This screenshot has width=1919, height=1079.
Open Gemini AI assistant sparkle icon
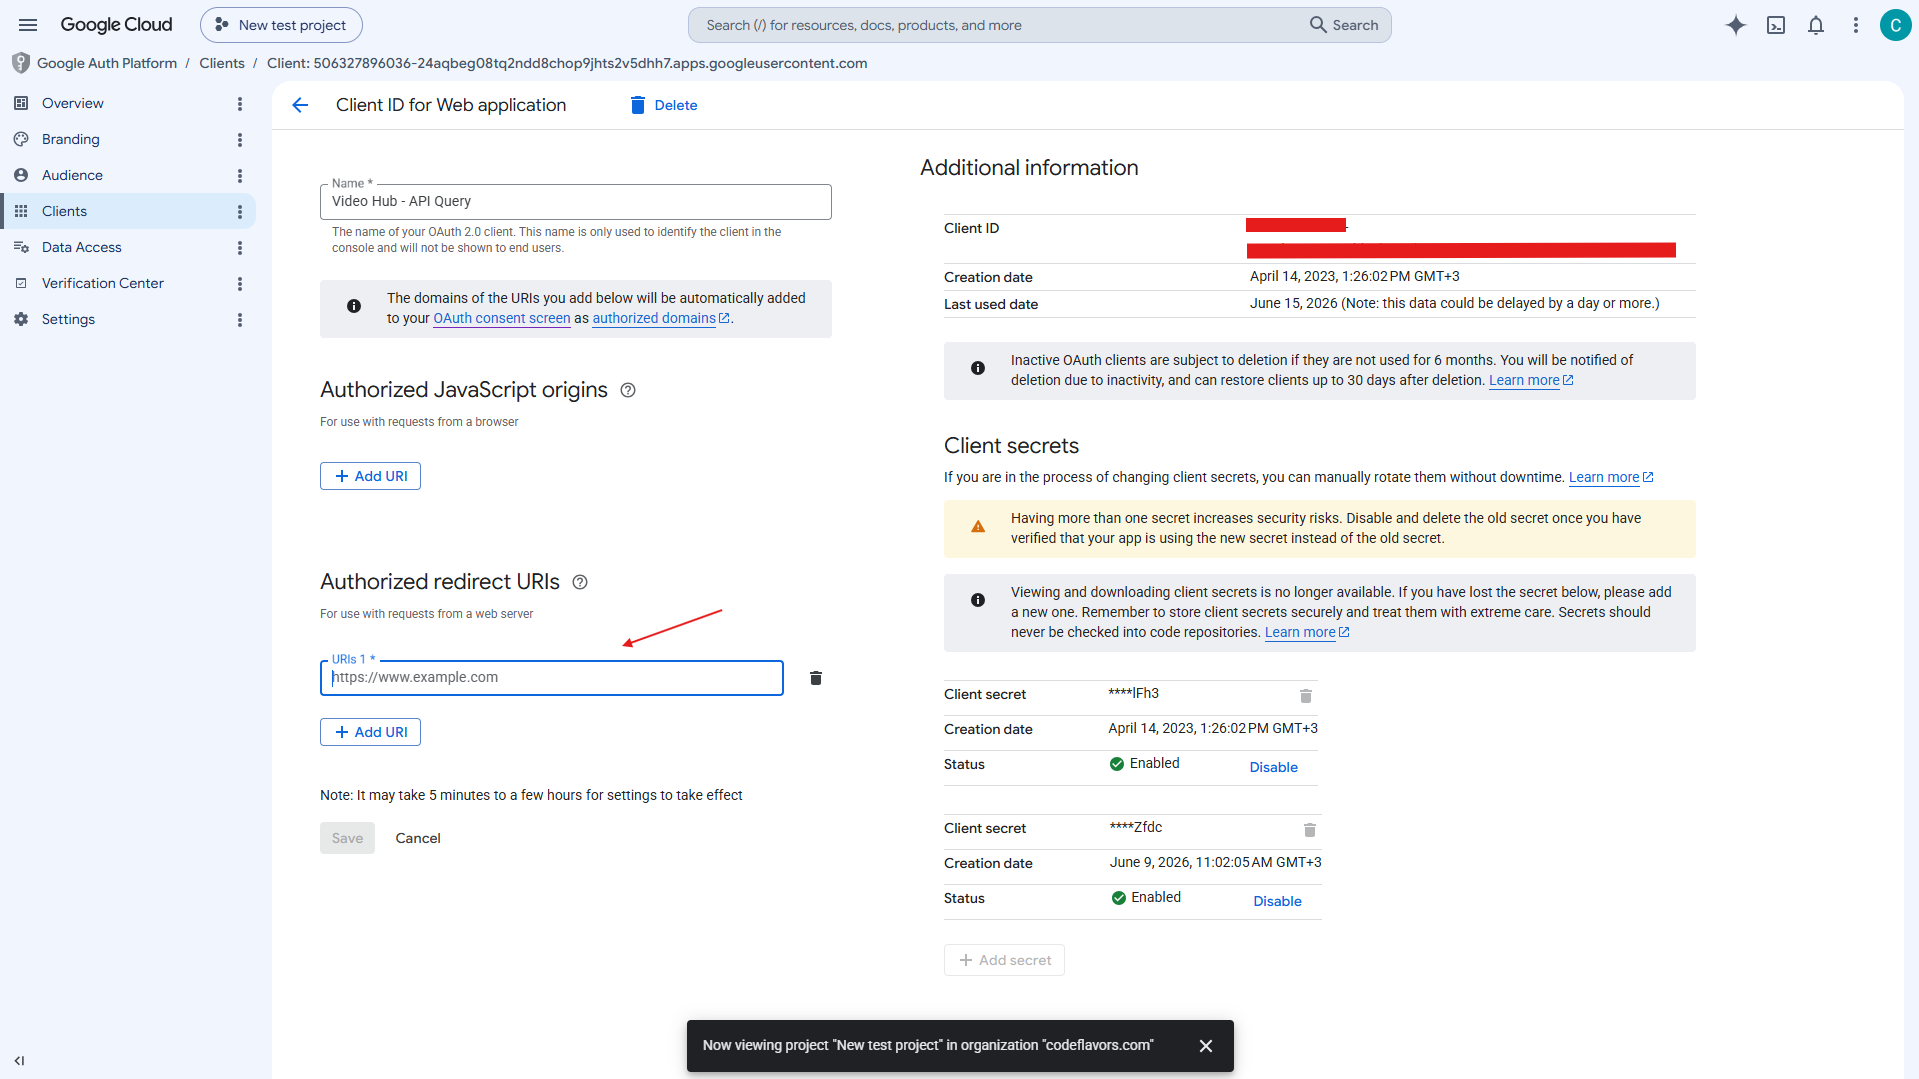point(1736,25)
